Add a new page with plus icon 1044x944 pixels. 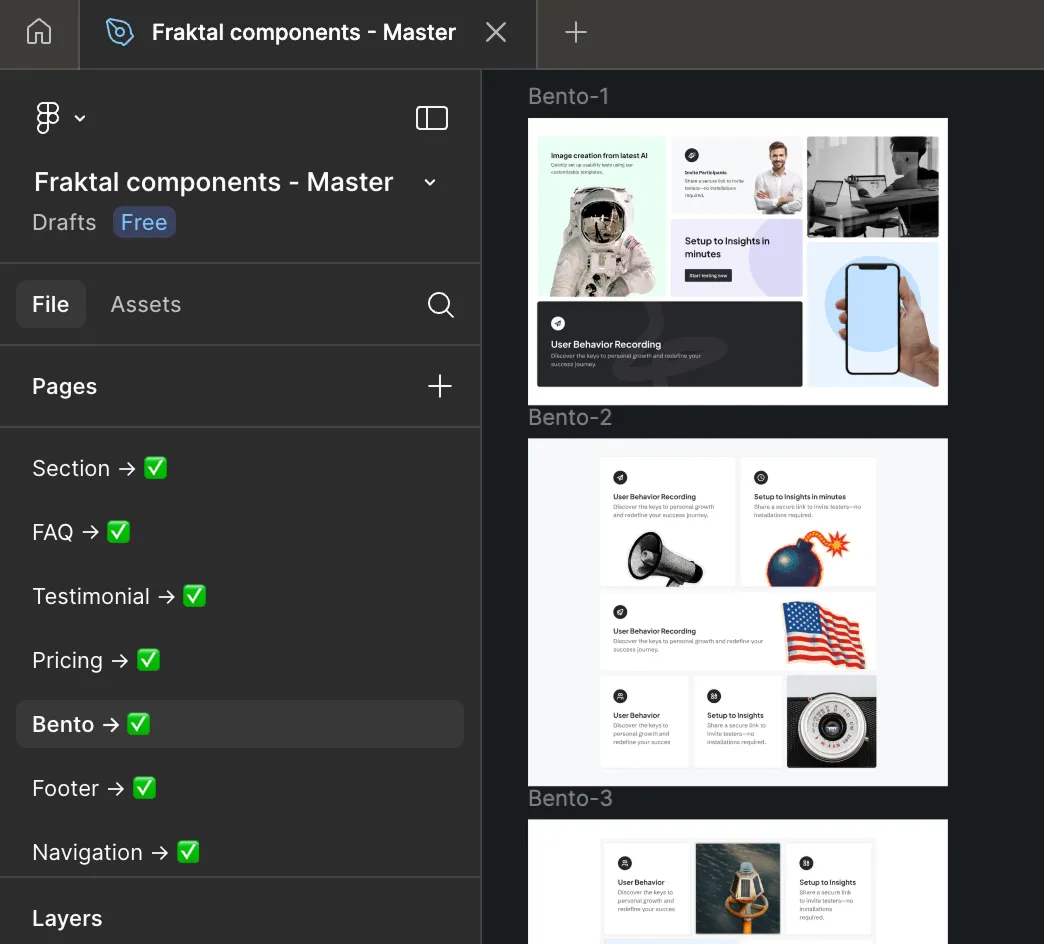(440, 387)
